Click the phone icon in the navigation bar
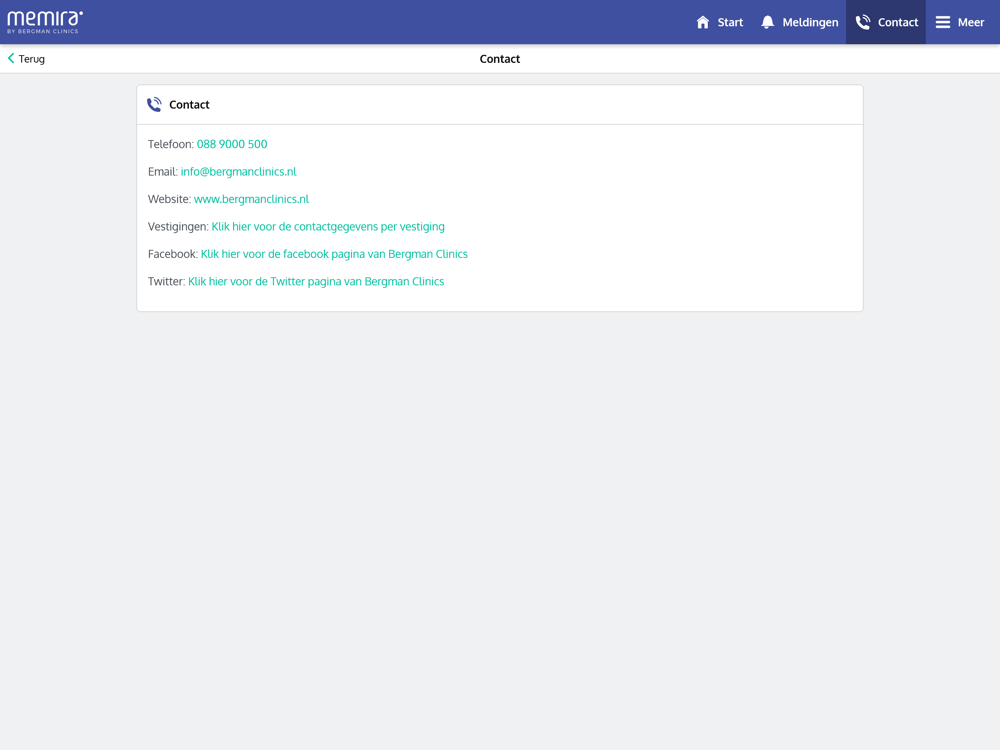1000x750 pixels. (863, 22)
